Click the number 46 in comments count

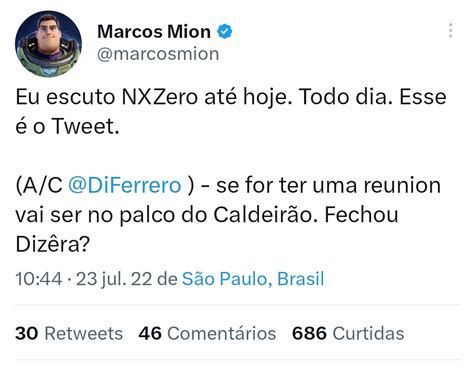pyautogui.click(x=150, y=333)
